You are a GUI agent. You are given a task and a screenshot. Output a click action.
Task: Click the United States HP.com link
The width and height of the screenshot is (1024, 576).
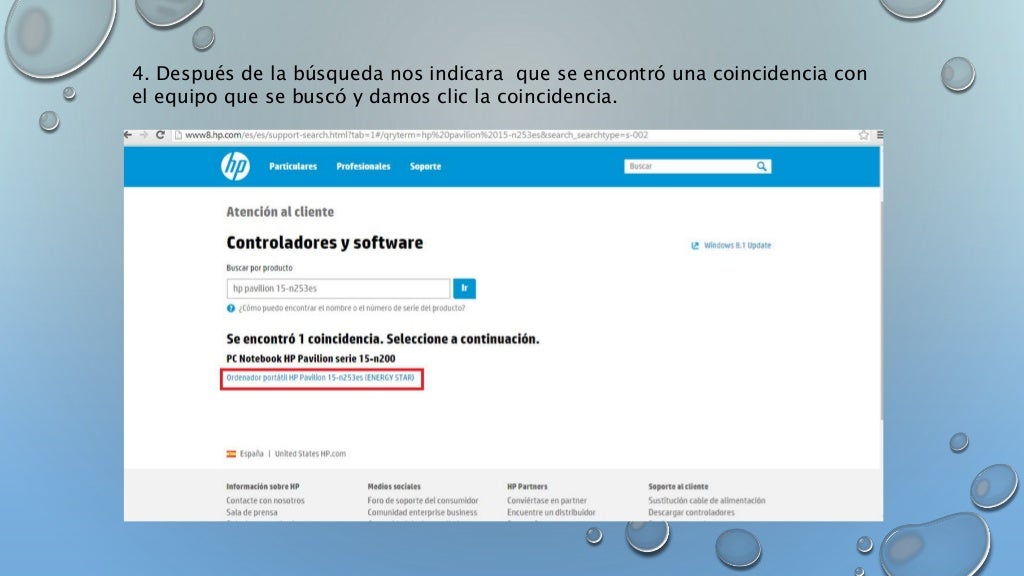point(310,454)
